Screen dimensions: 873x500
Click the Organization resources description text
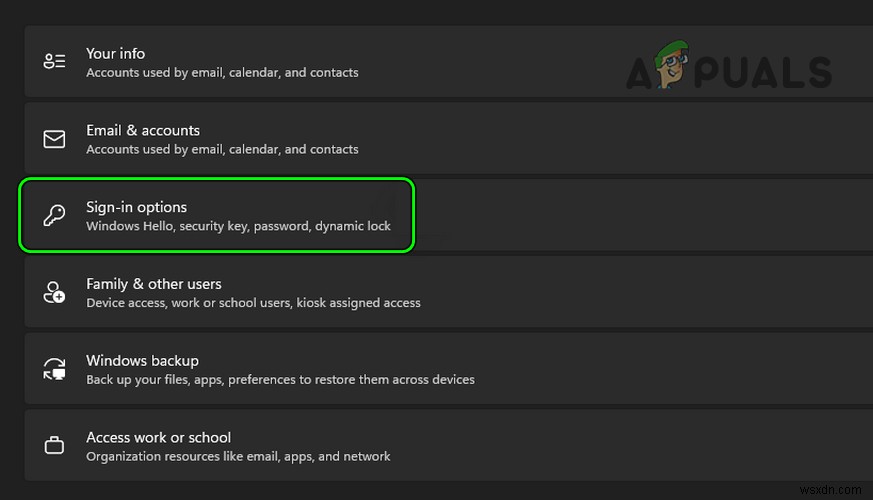[238, 457]
